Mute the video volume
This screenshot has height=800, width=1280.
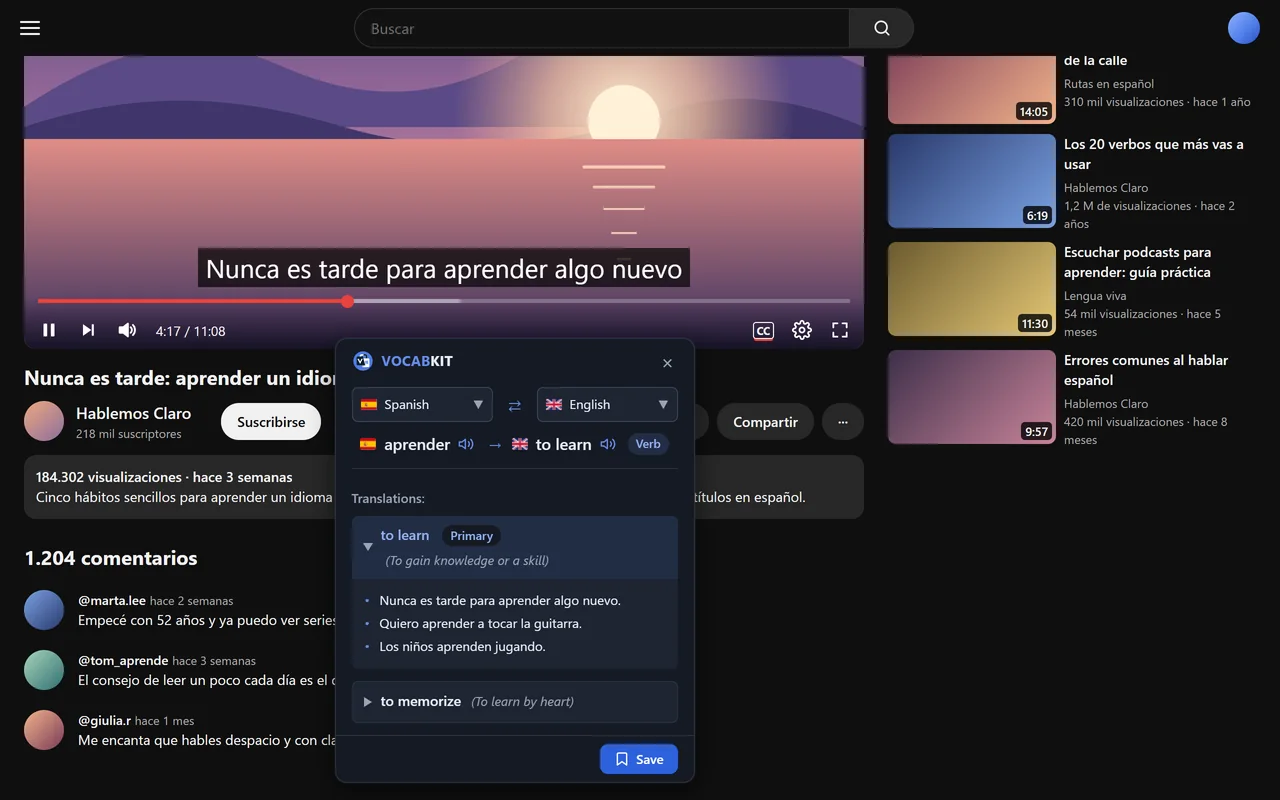point(127,330)
